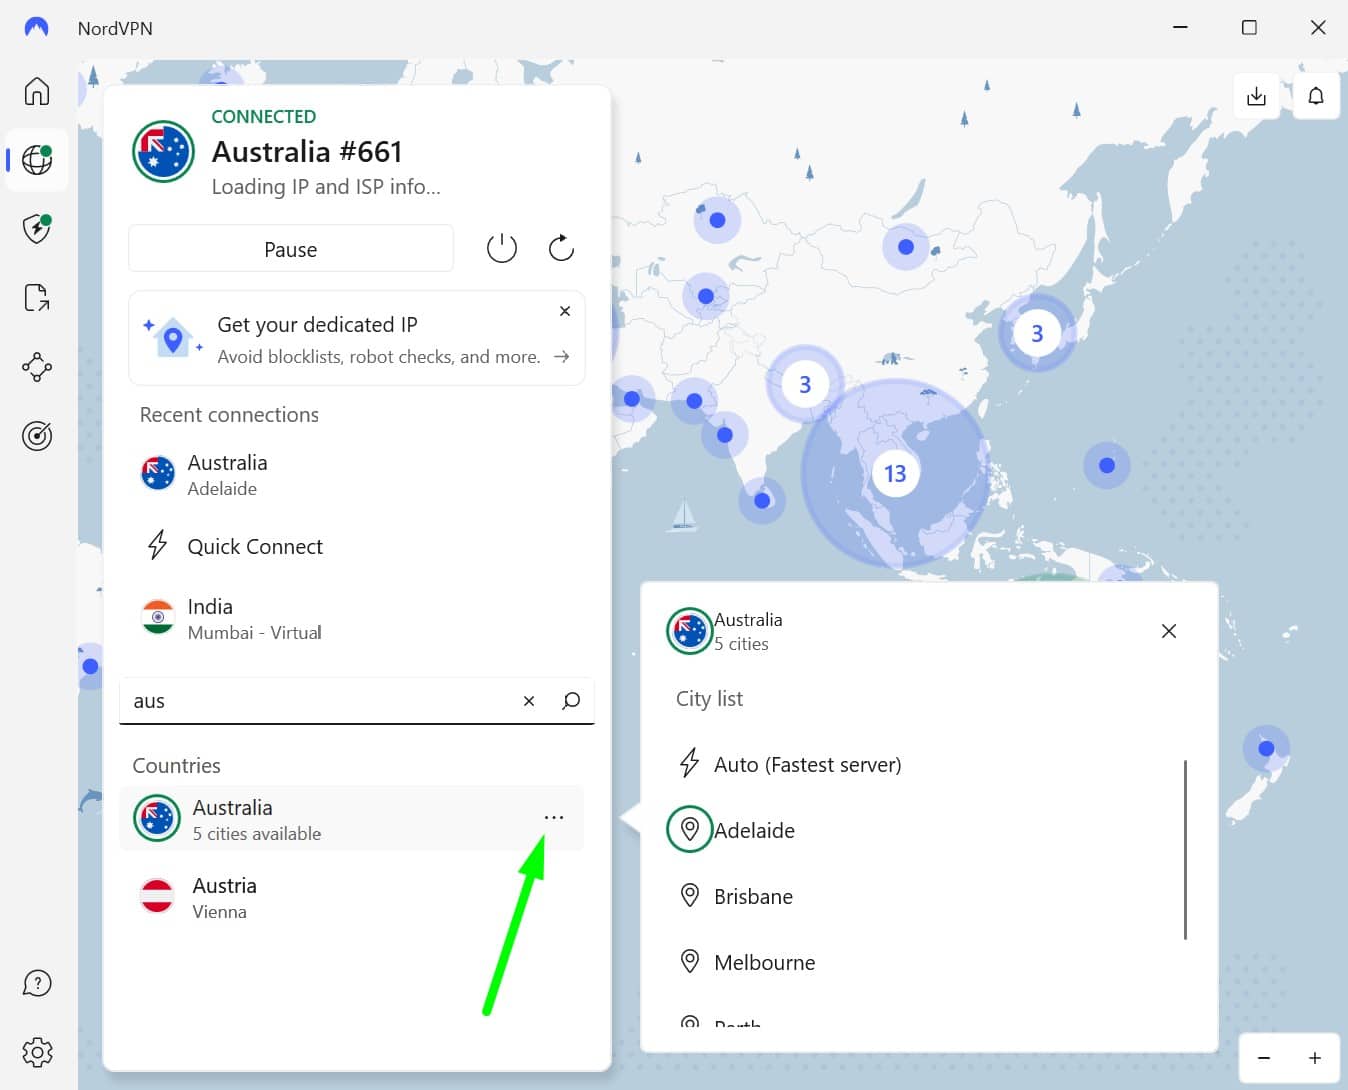The width and height of the screenshot is (1348, 1090).
Task: Click the download updates icon
Action: coord(1257,96)
